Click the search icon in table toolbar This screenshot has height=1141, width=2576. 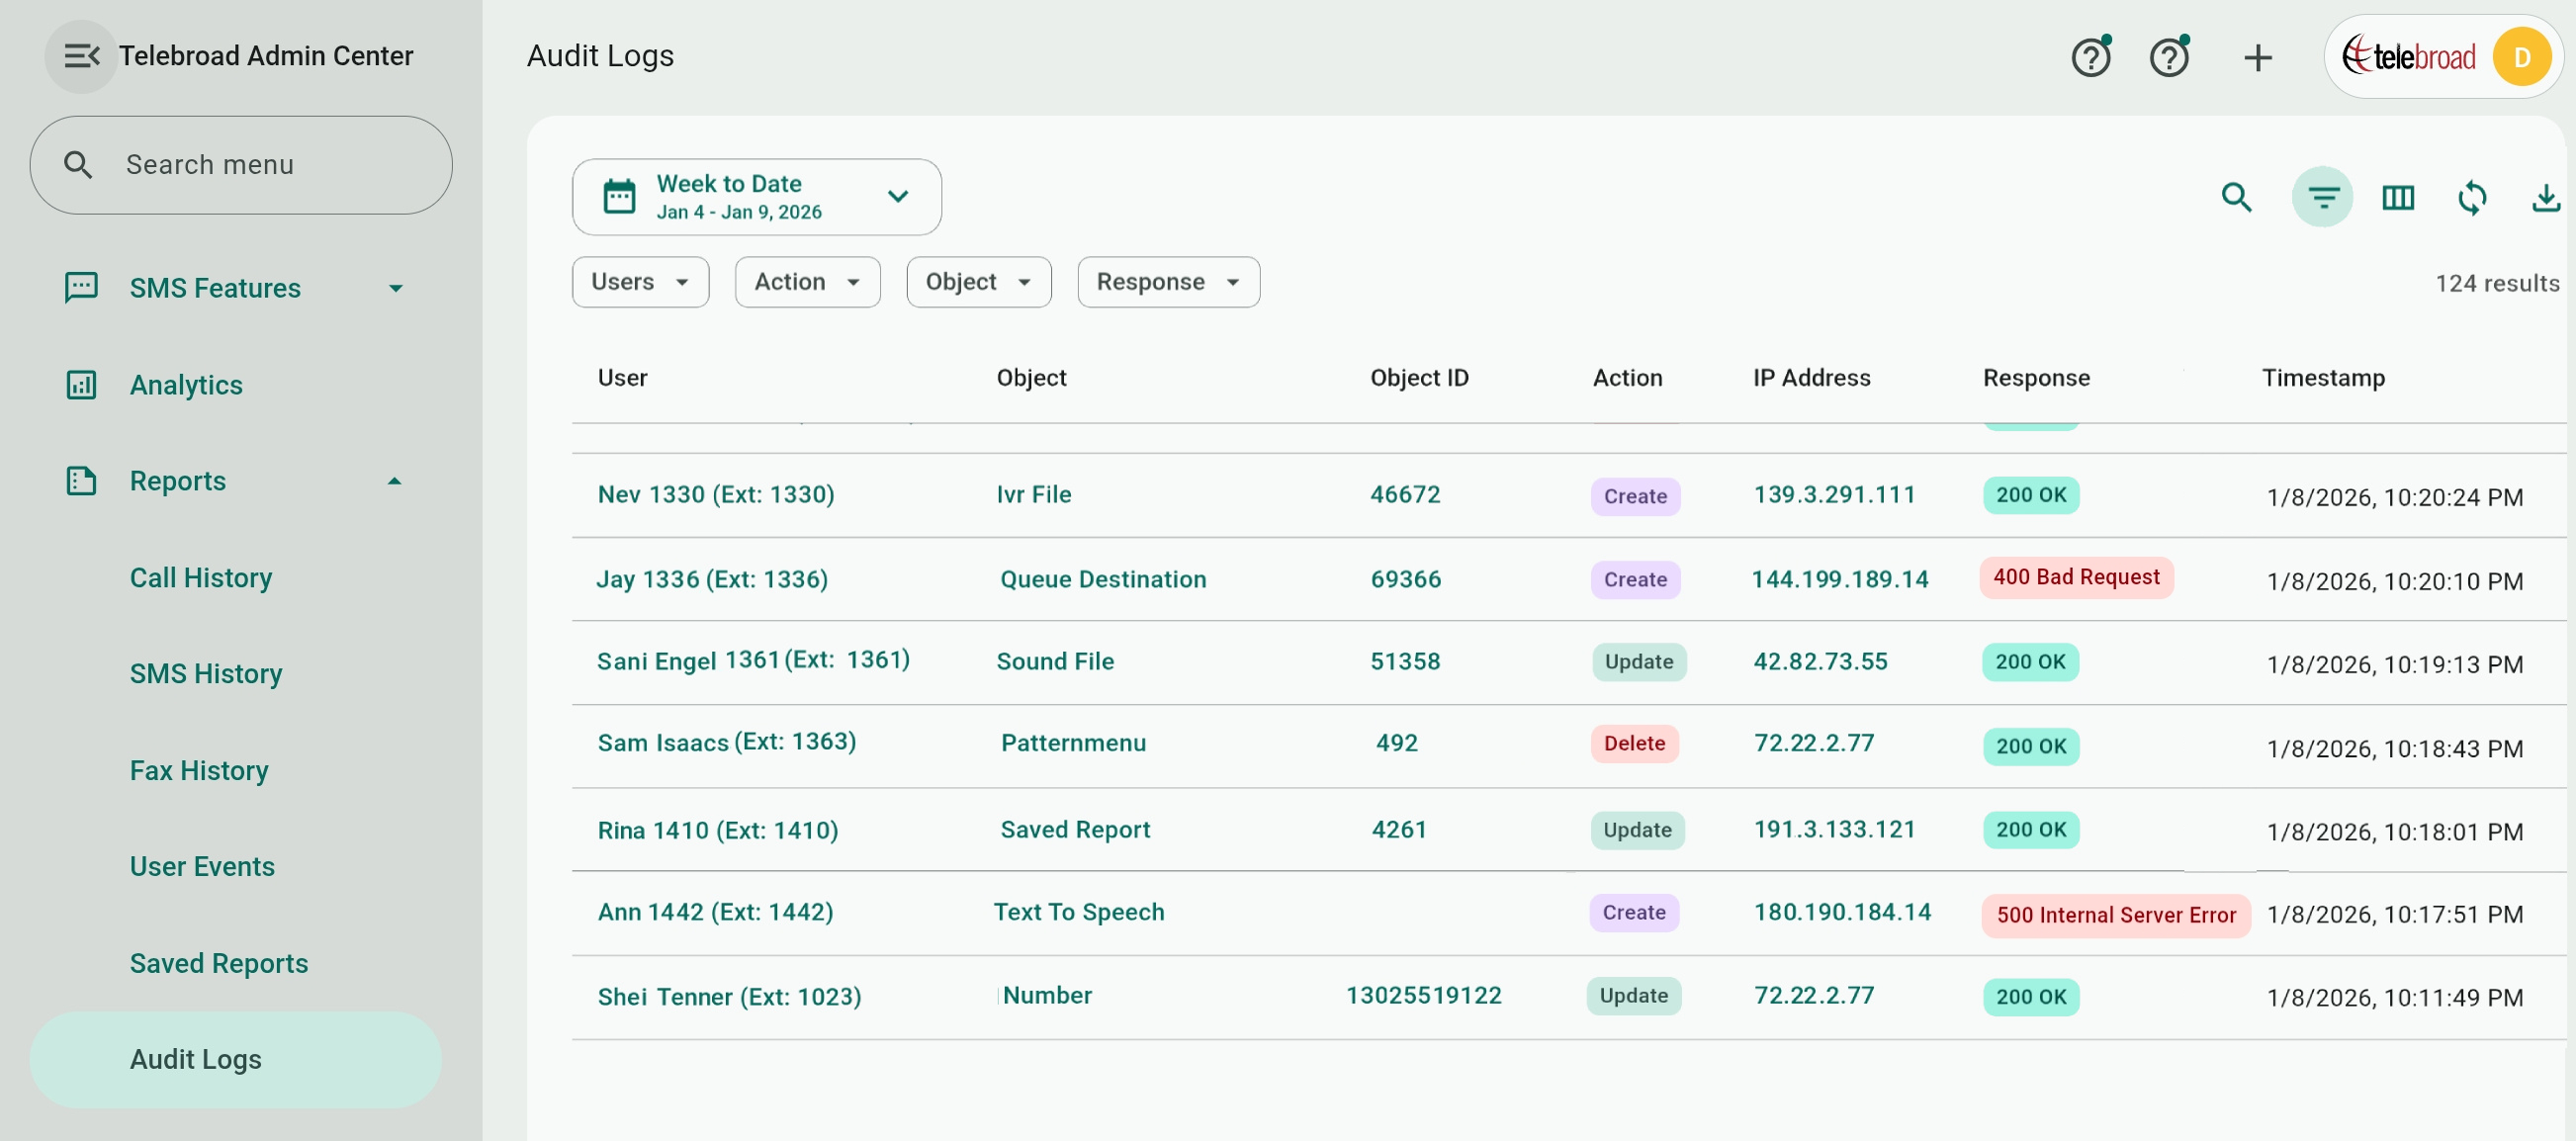tap(2236, 197)
